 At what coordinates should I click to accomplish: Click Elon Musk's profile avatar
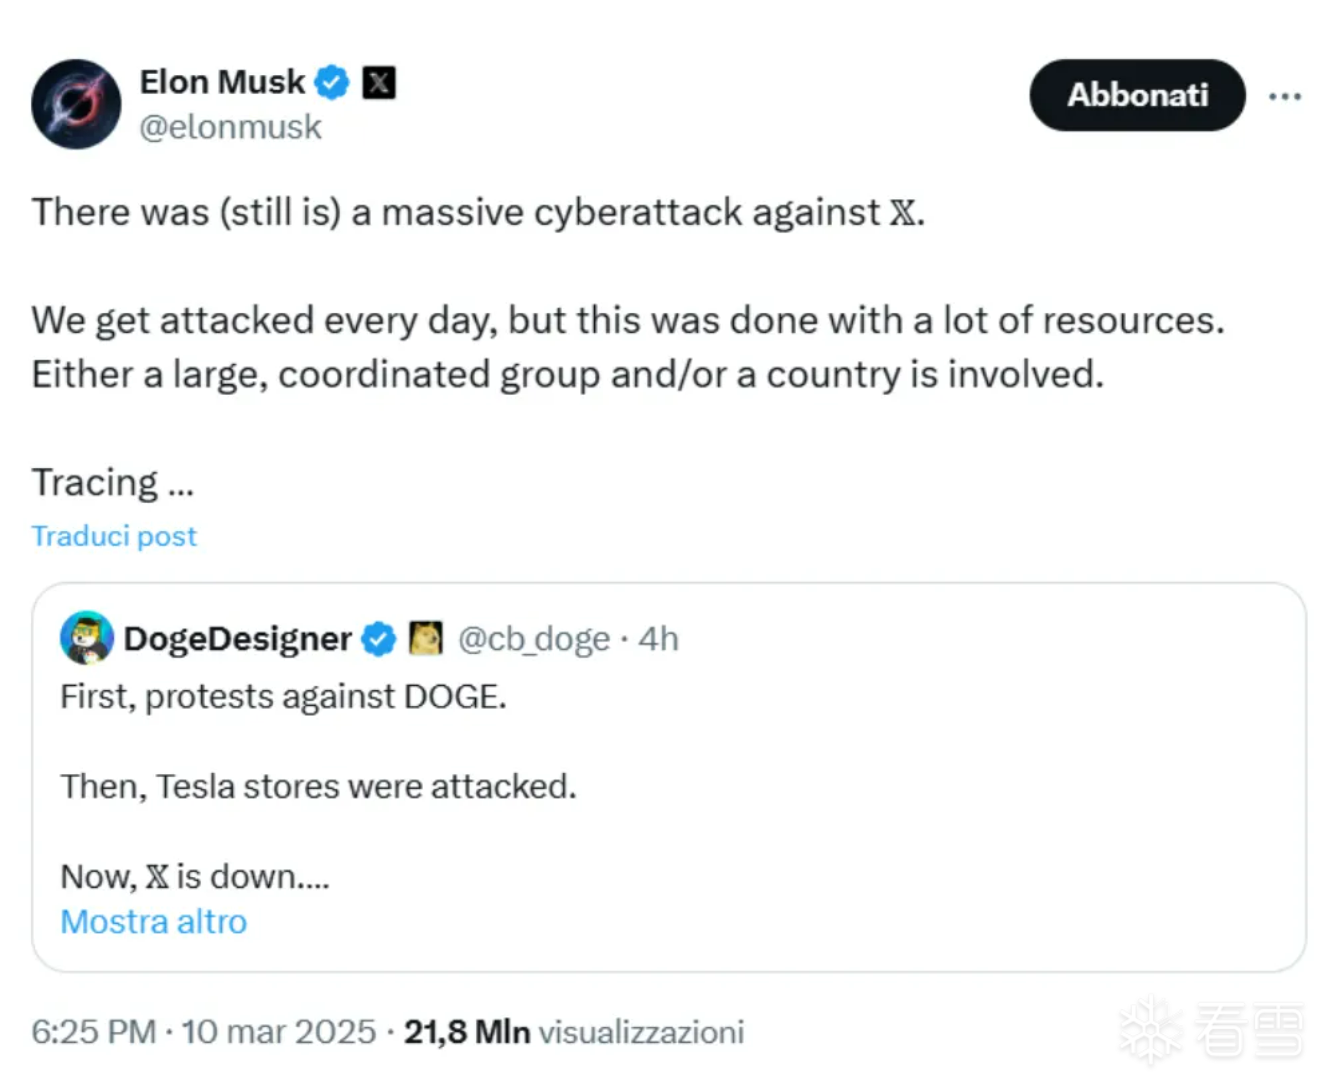76,104
